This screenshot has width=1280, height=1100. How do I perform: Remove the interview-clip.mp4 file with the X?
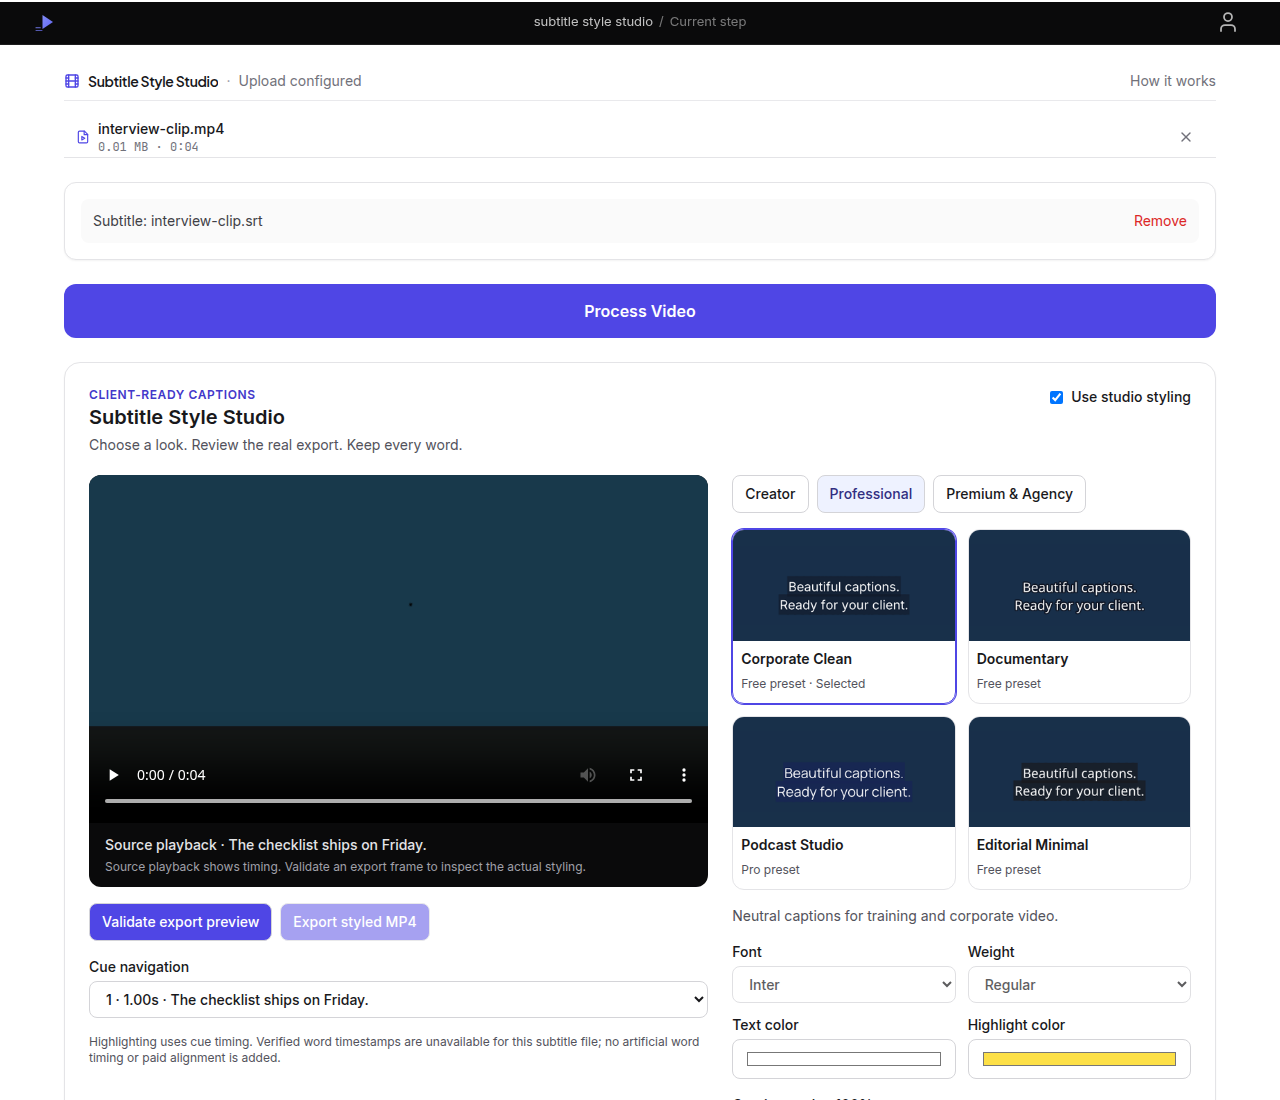[x=1186, y=137]
